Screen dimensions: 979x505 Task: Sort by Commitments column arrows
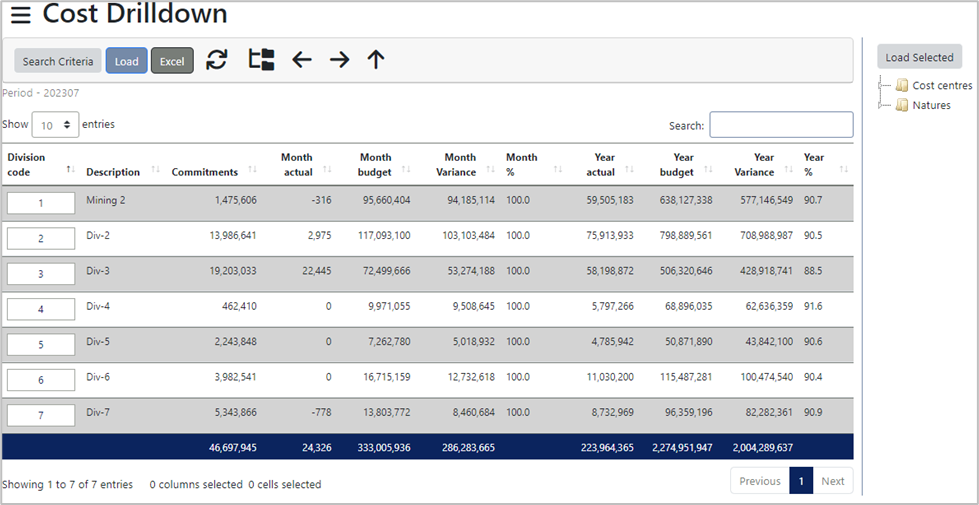pos(253,170)
